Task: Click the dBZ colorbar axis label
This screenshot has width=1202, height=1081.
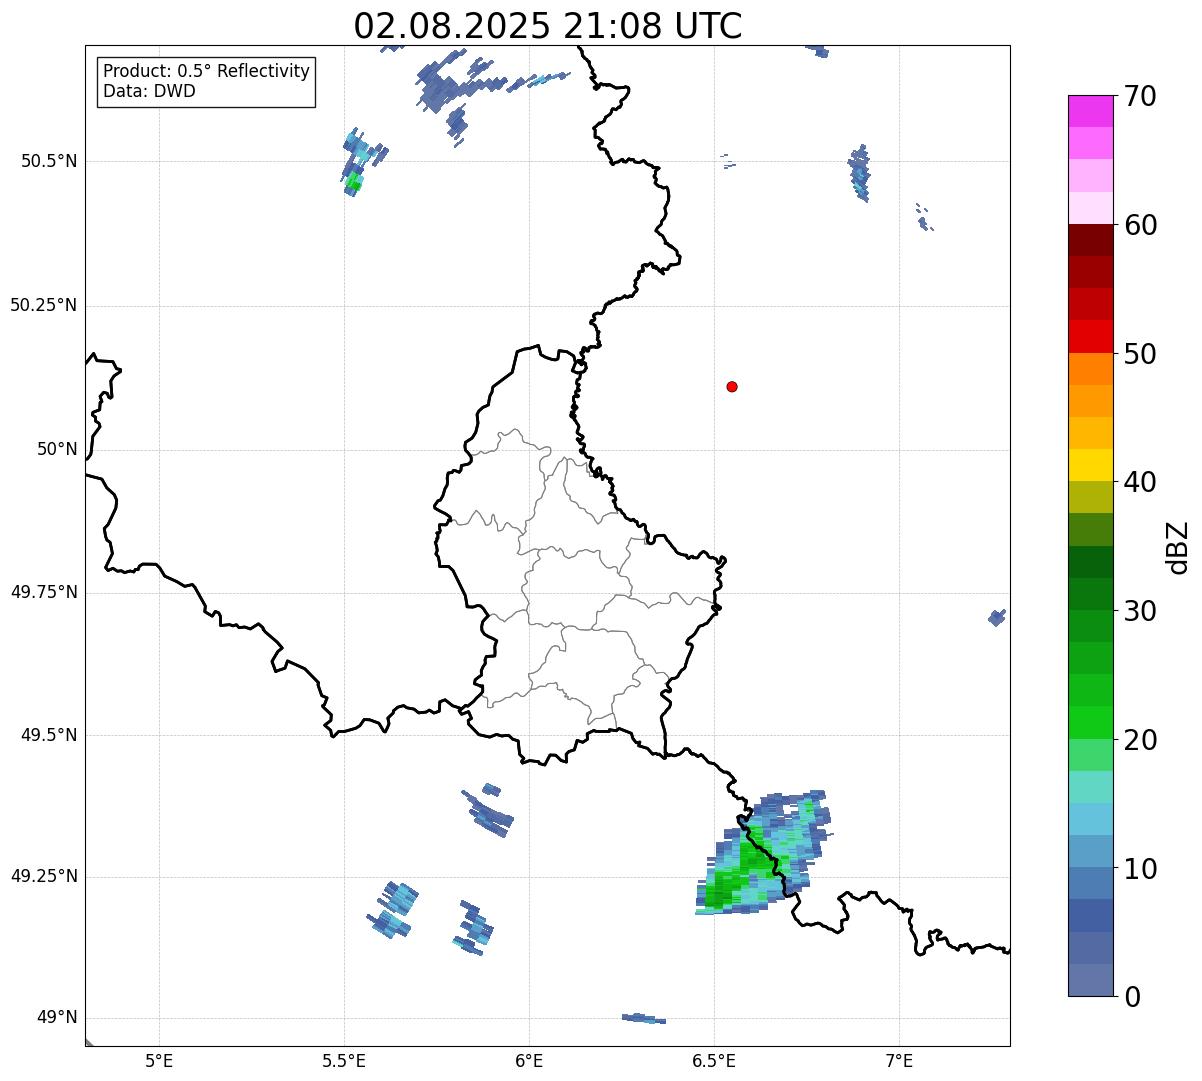Action: [1179, 547]
